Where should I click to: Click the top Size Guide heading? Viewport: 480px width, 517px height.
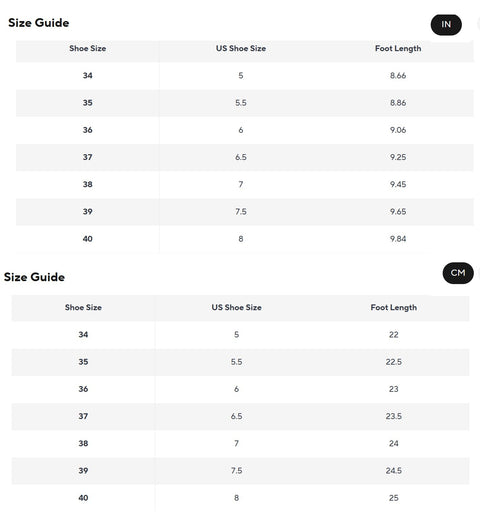click(x=39, y=23)
